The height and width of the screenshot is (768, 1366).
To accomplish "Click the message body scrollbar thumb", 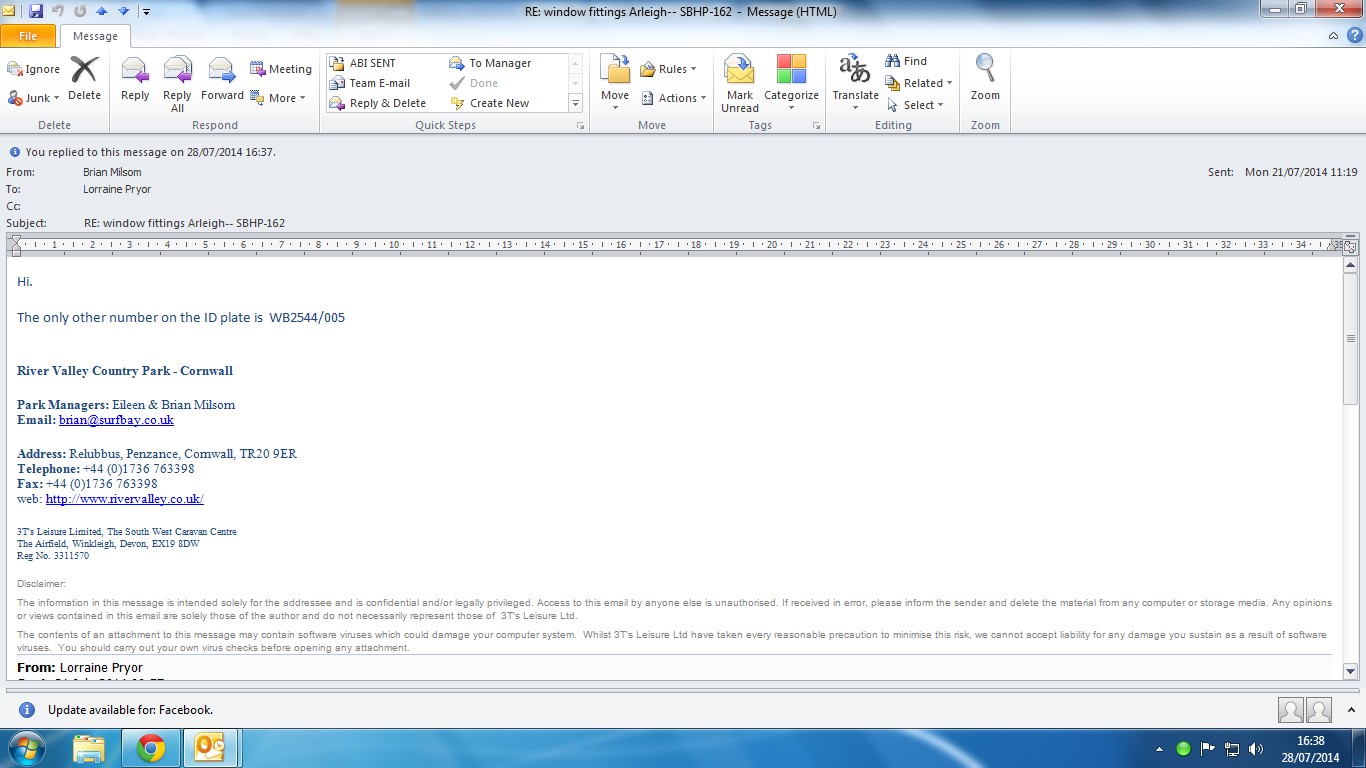I will click(x=1350, y=339).
